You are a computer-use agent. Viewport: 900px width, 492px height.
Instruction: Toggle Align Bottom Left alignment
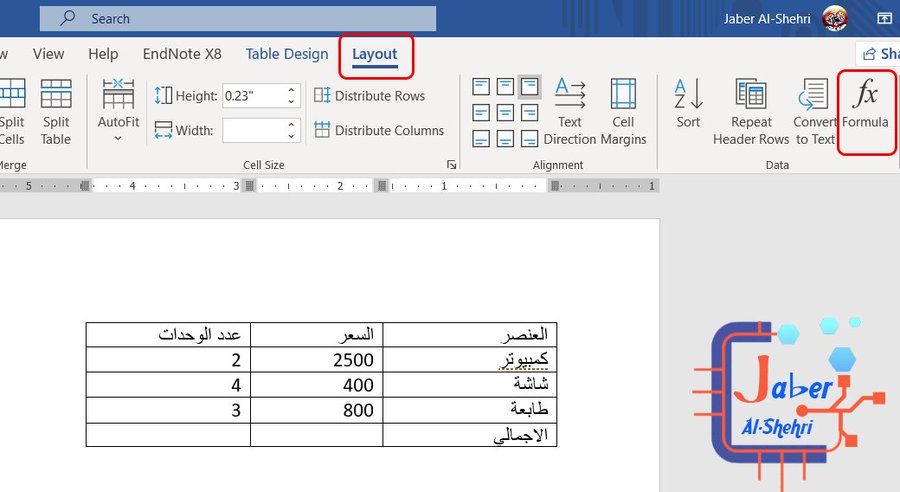click(481, 138)
